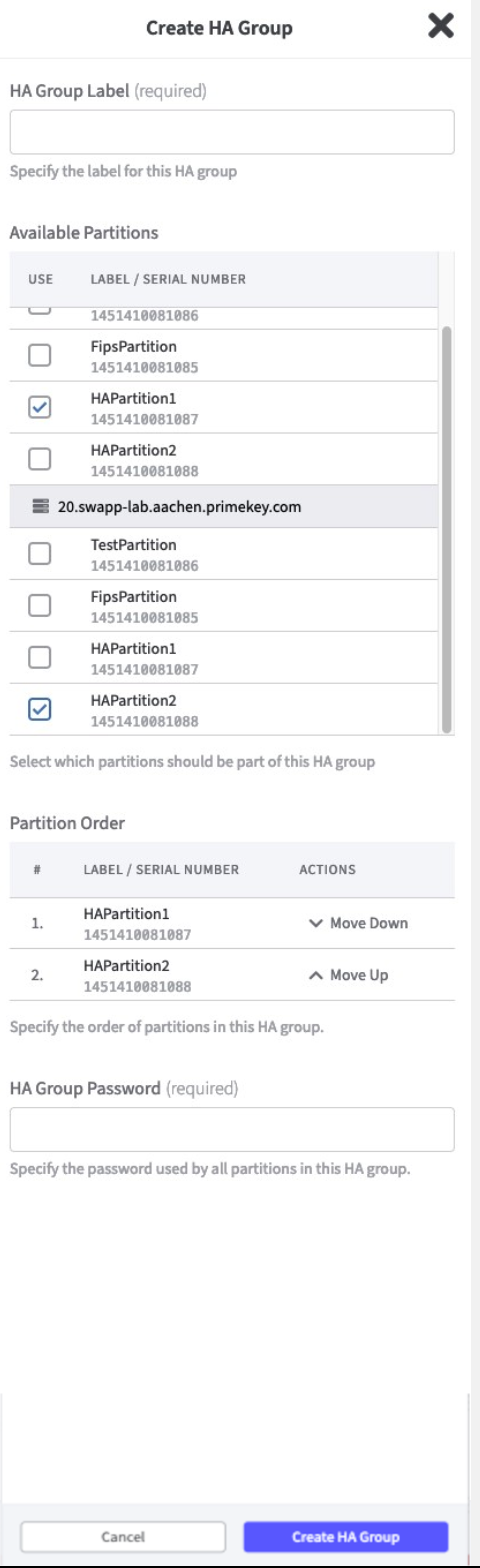Click Move Down for HAPartition1

359,923
